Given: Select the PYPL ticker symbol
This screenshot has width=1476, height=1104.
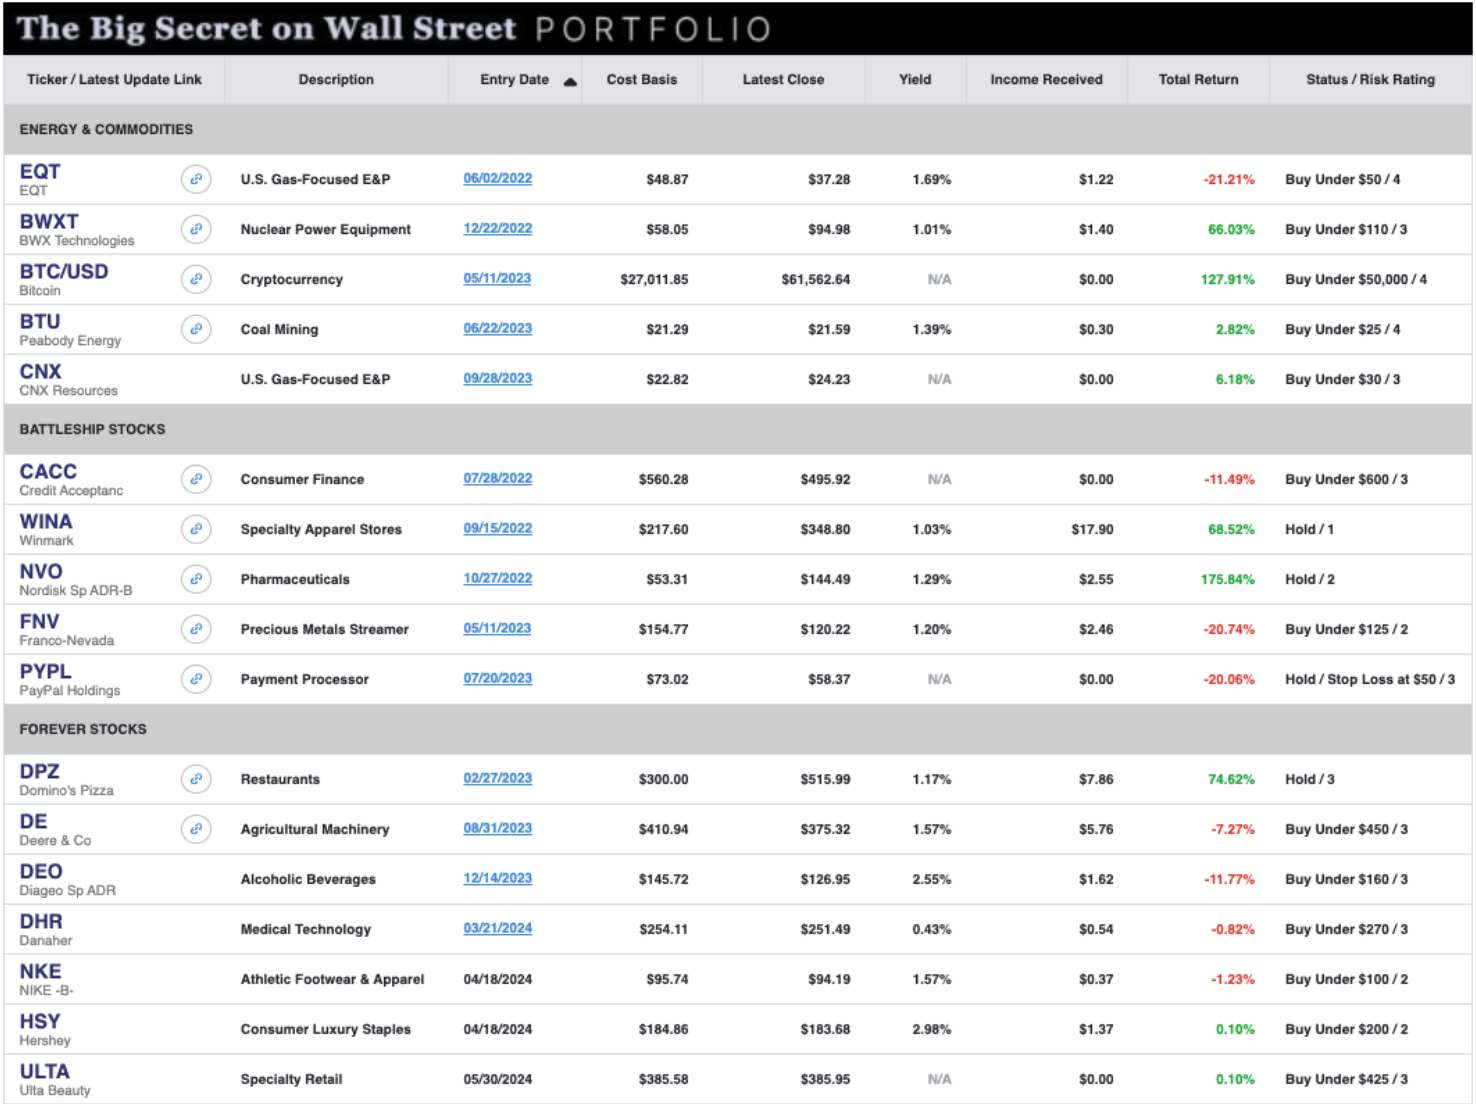Looking at the screenshot, I should (x=45, y=671).
